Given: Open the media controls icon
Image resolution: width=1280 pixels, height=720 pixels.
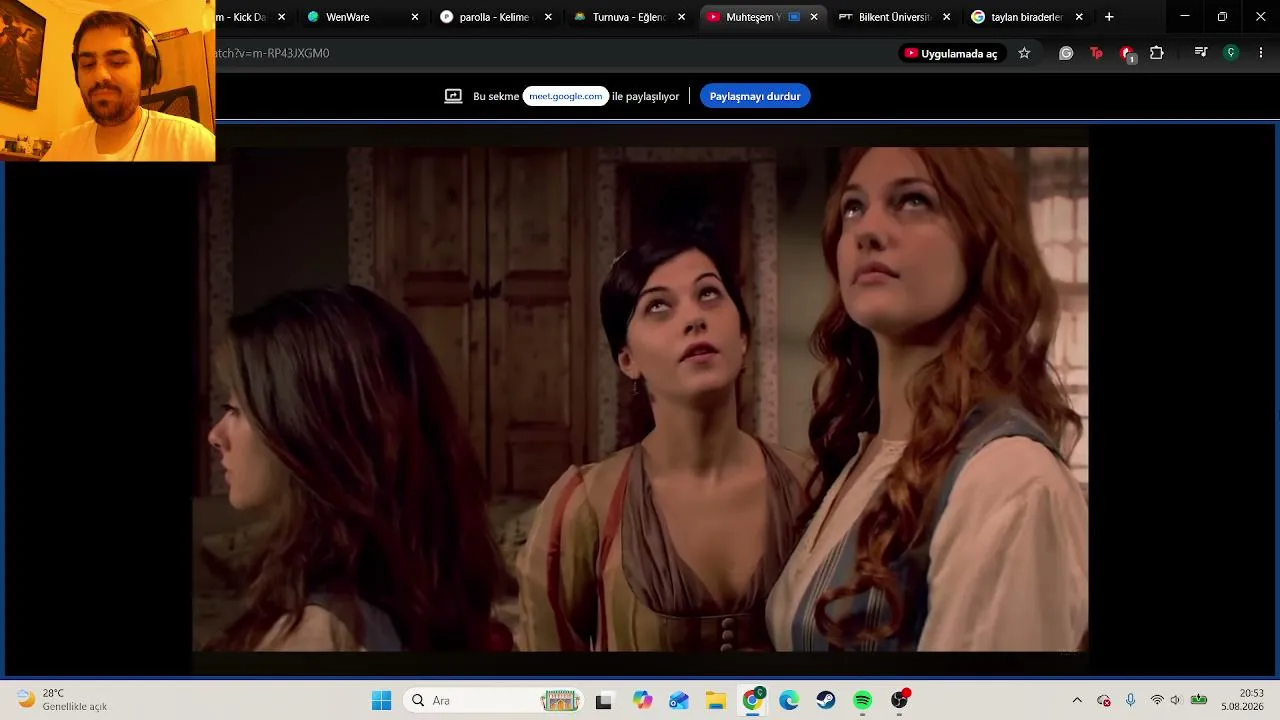Looking at the screenshot, I should click(1201, 53).
